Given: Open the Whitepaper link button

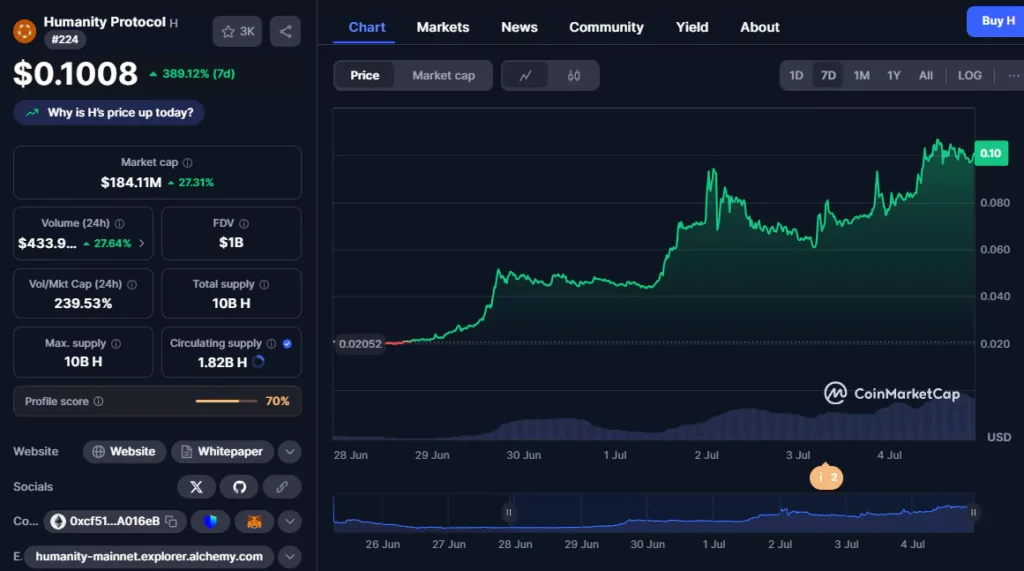Looking at the screenshot, I should (222, 451).
